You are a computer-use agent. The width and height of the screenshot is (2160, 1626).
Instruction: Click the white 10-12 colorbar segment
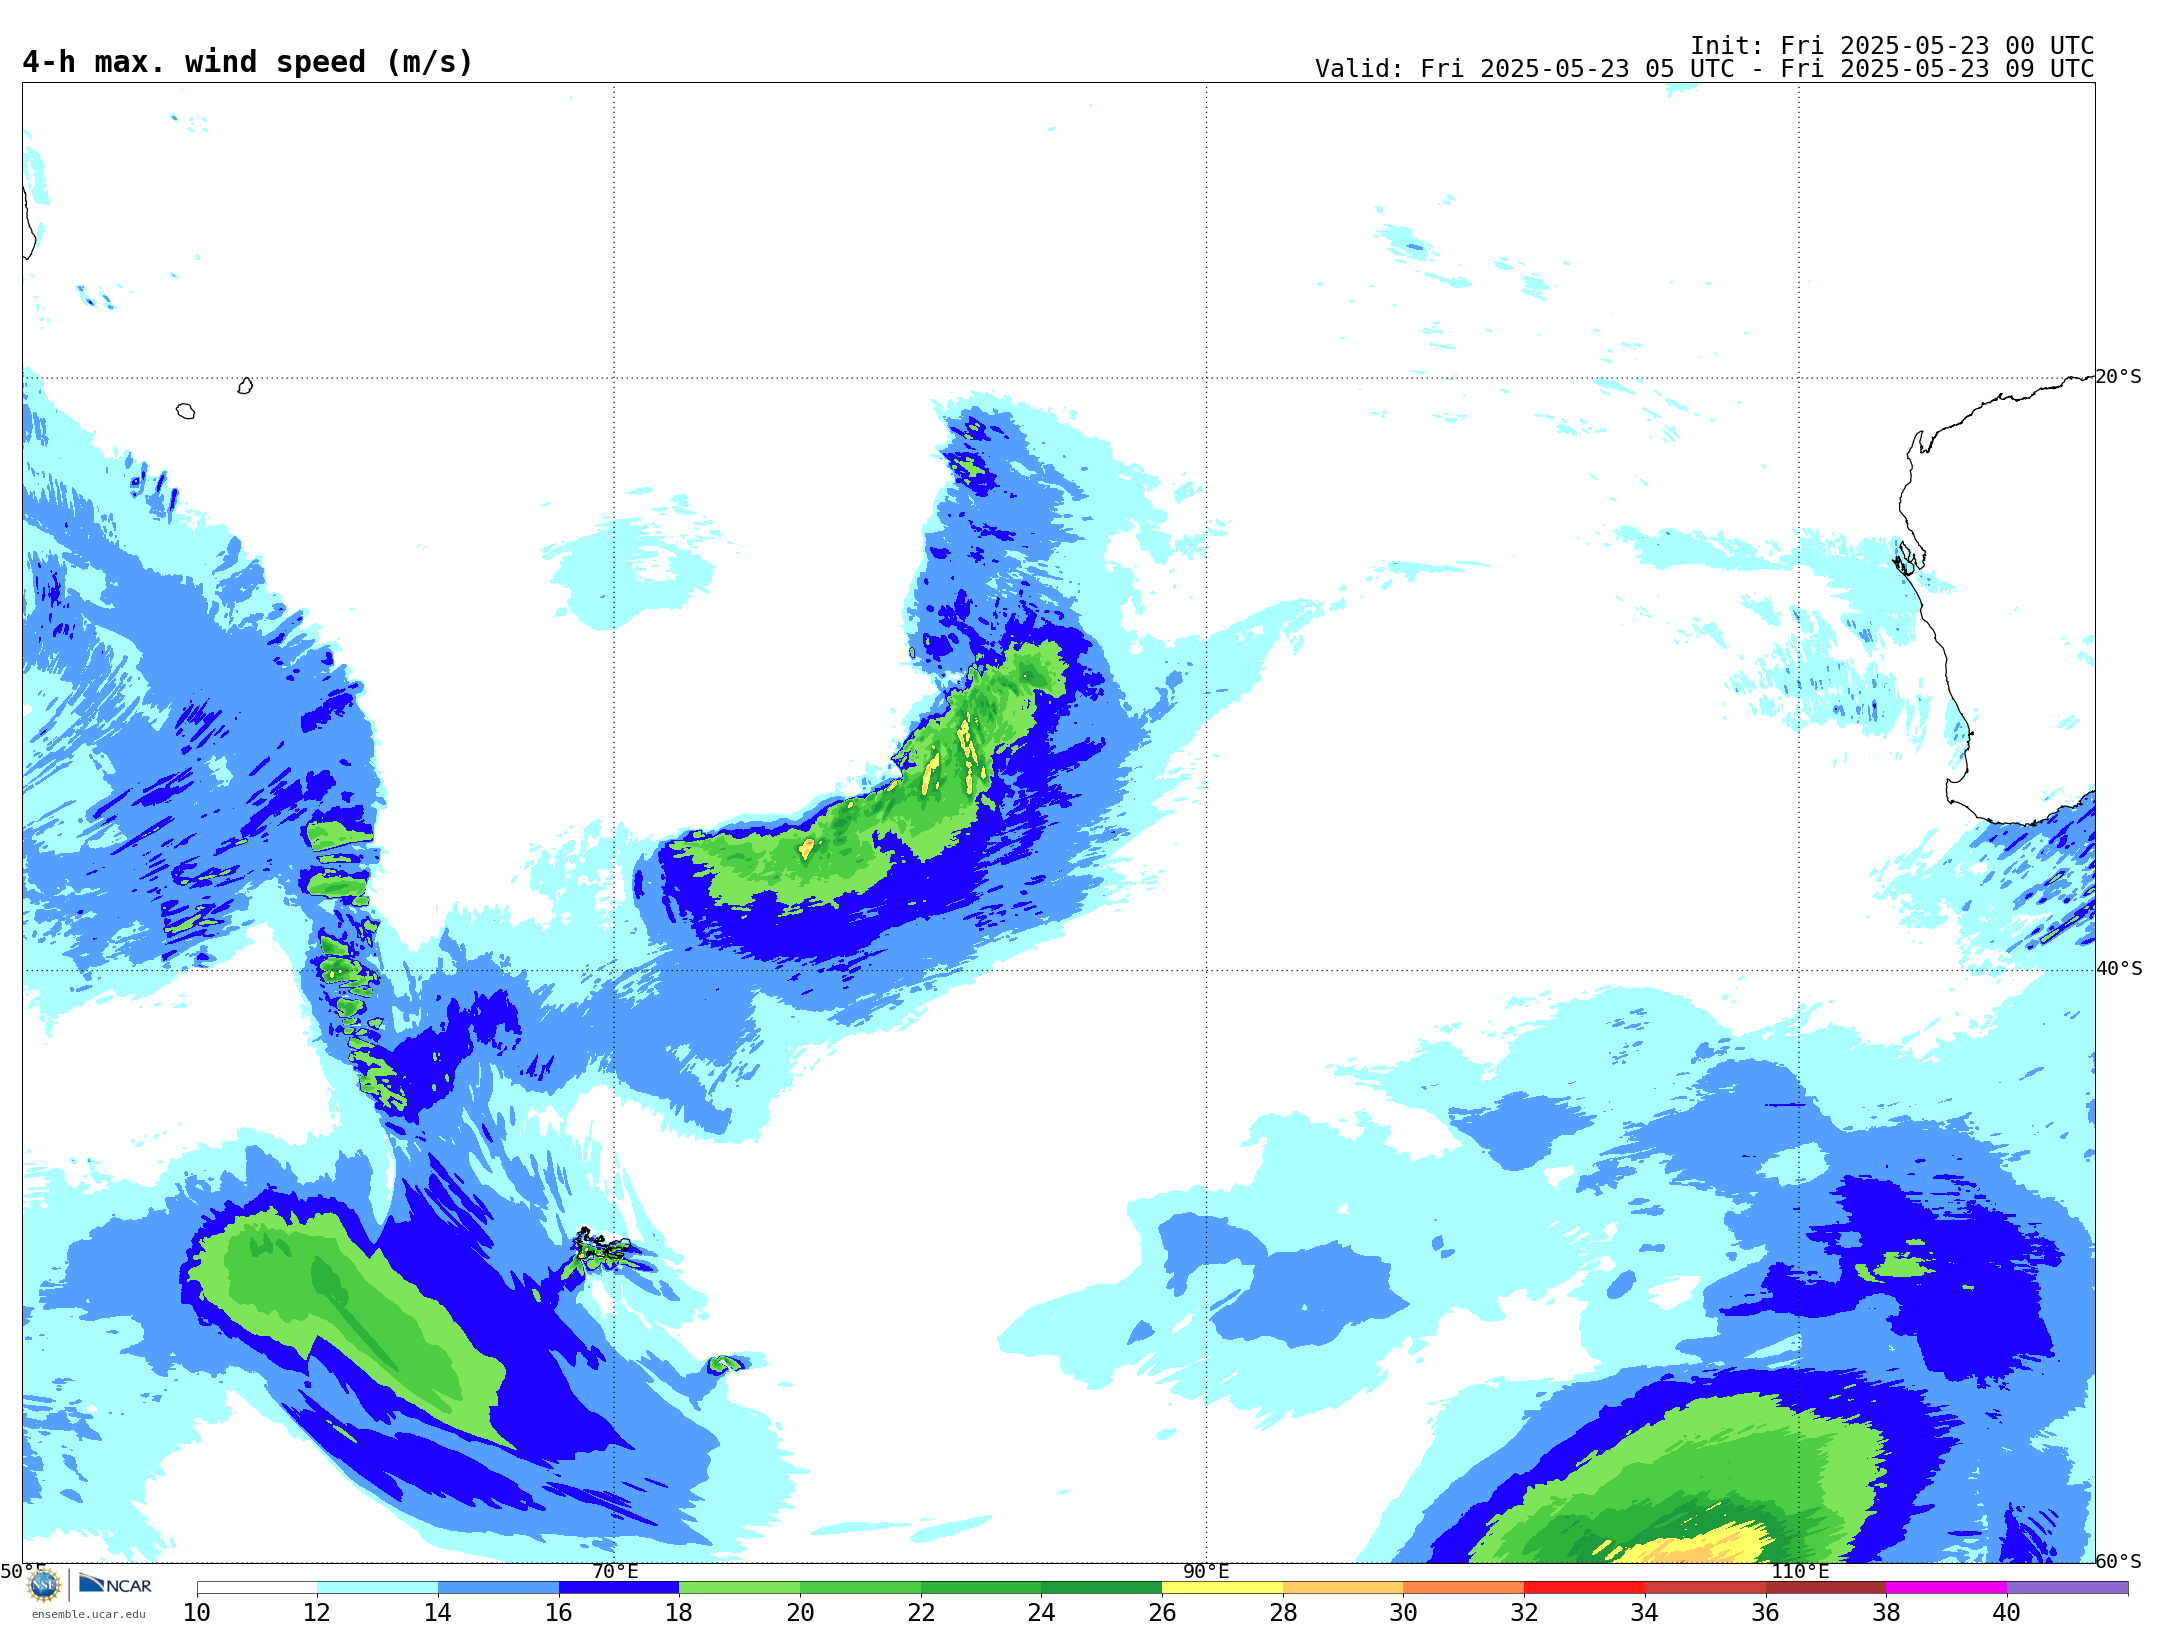pos(257,1588)
